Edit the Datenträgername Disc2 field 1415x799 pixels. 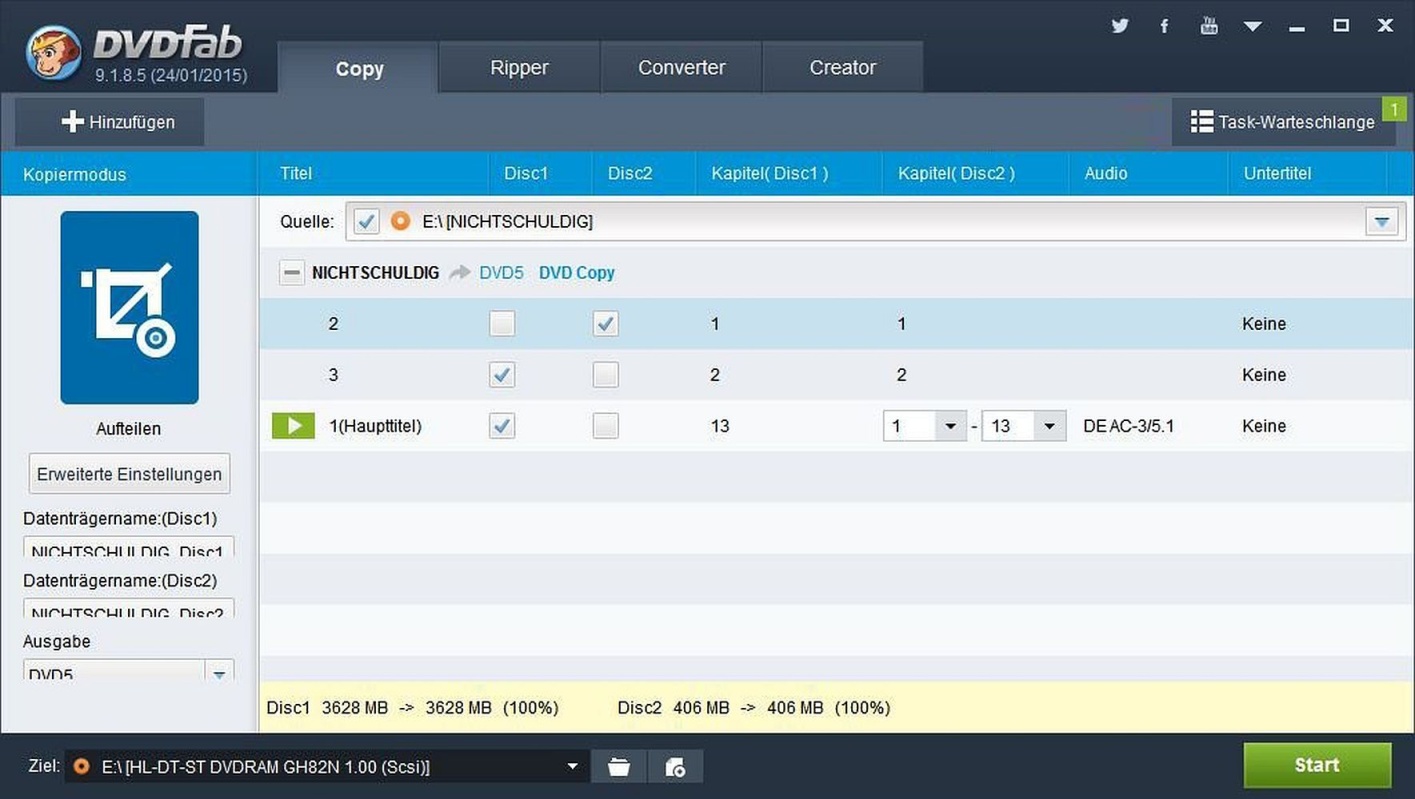[129, 609]
